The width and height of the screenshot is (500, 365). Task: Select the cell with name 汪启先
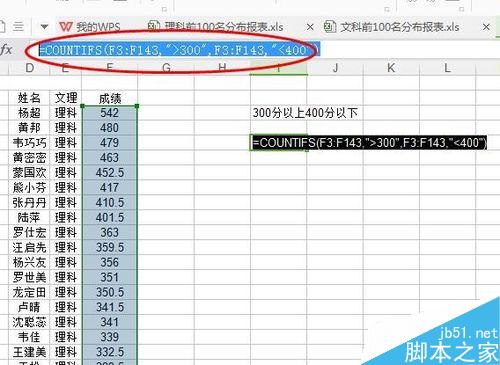pyautogui.click(x=29, y=248)
